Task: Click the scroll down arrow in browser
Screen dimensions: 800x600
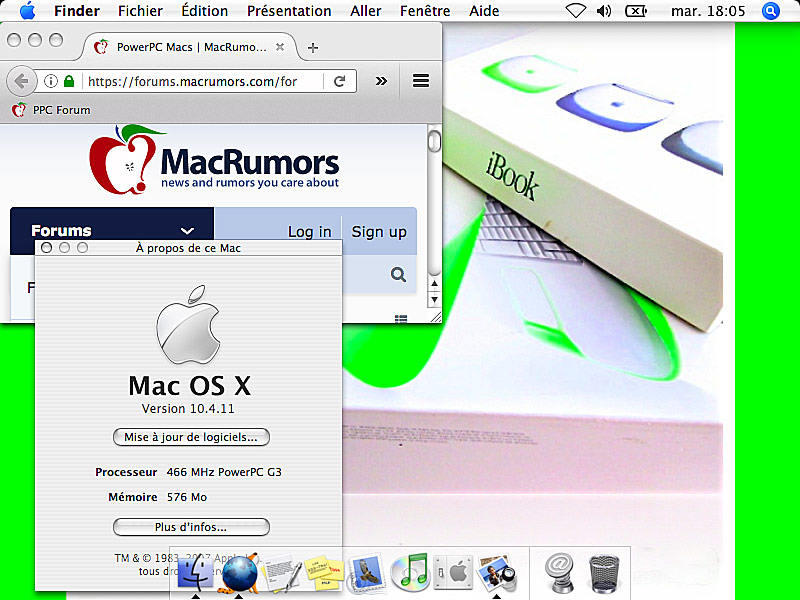Action: [434, 299]
